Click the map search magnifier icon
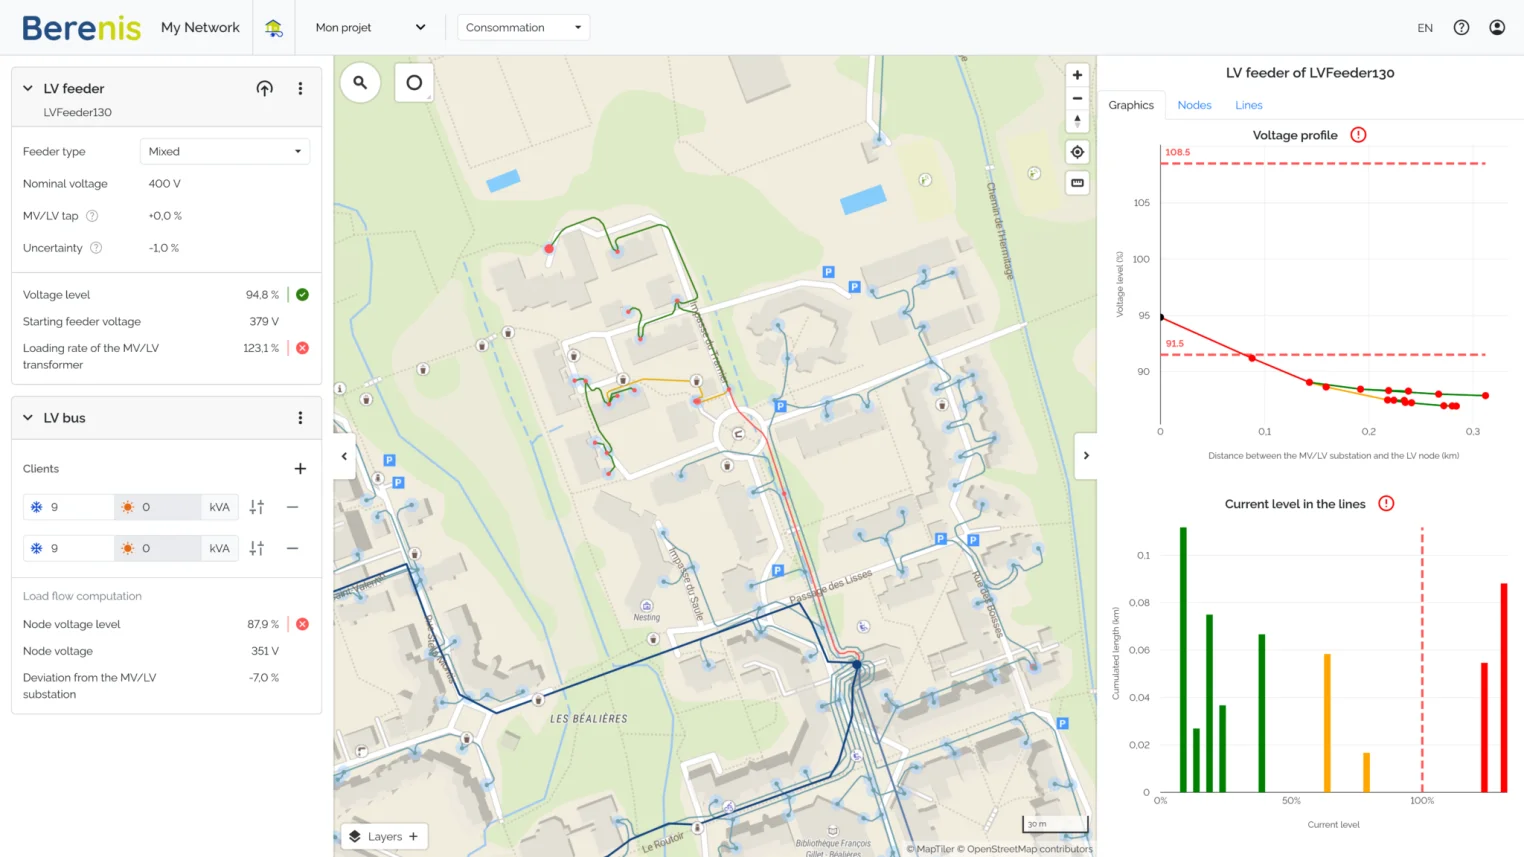The height and width of the screenshot is (857, 1524). click(360, 82)
